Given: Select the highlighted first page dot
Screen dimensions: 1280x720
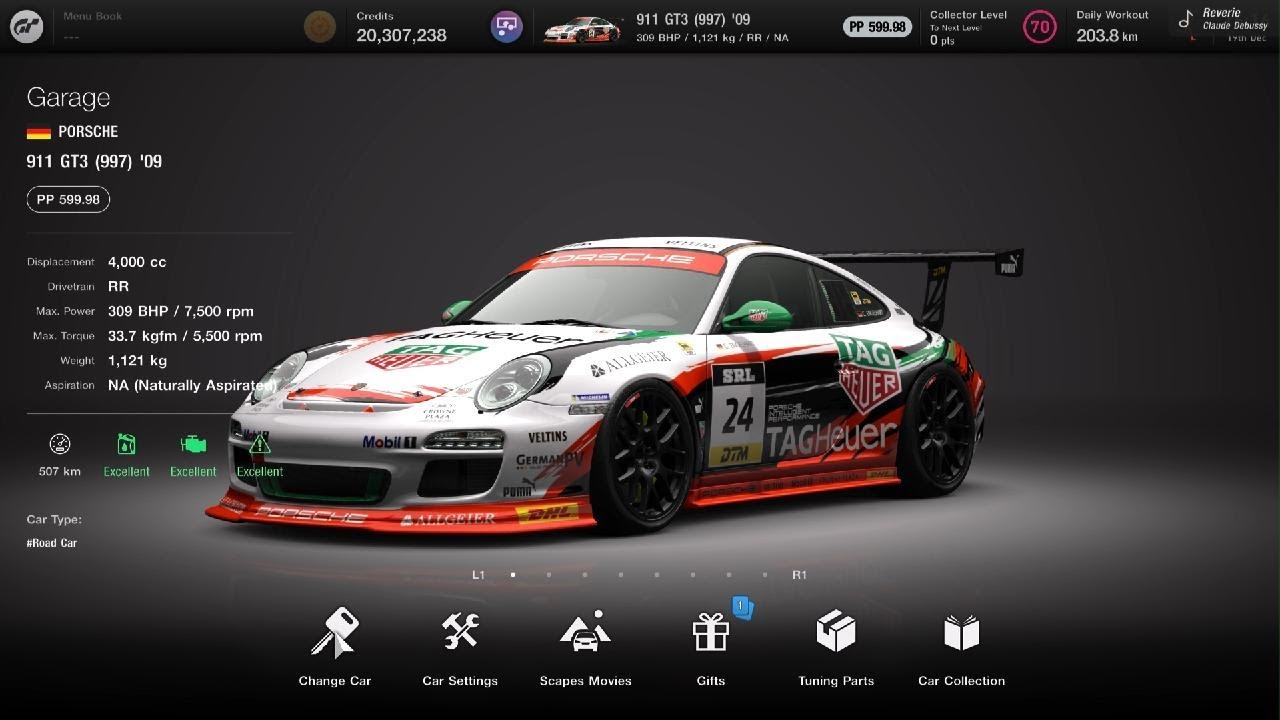Looking at the screenshot, I should click(513, 575).
